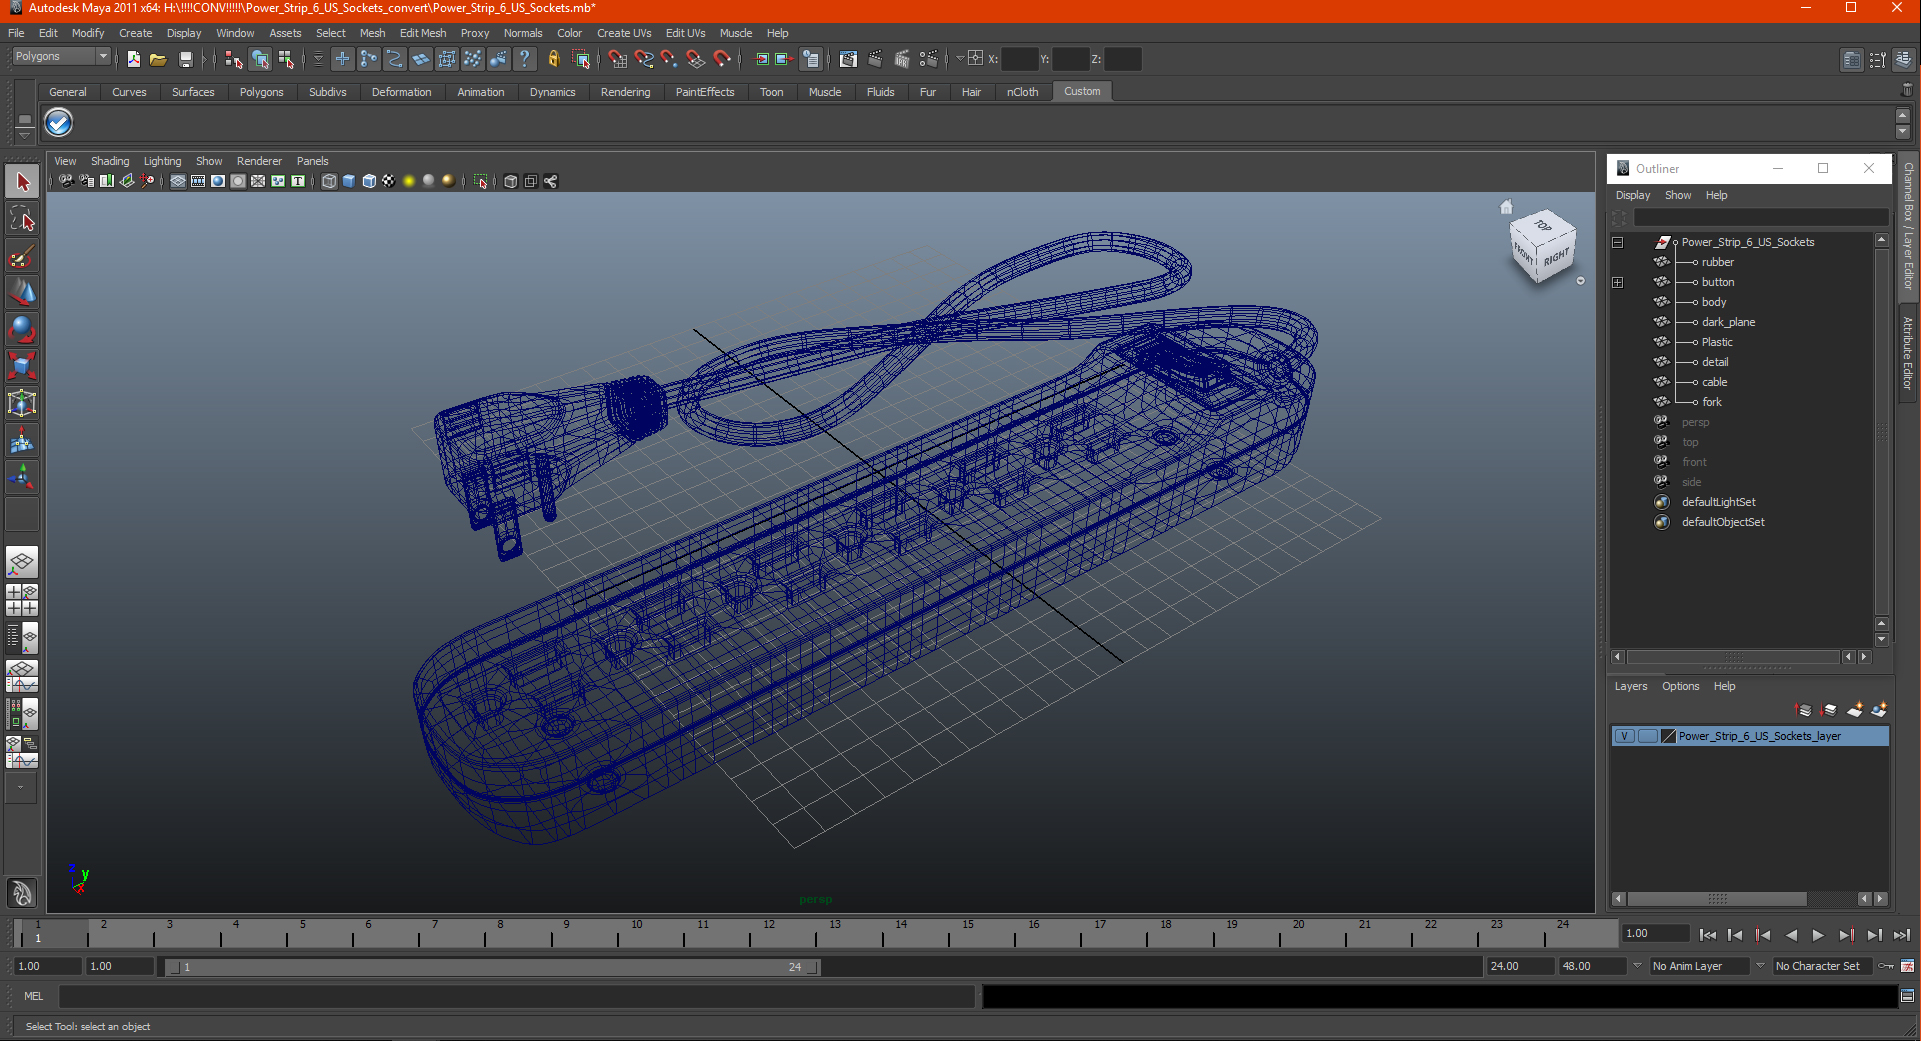Collapse Power_Strip_6_US_Sockets tree in Outliner
The image size is (1921, 1041).
[x=1618, y=242]
